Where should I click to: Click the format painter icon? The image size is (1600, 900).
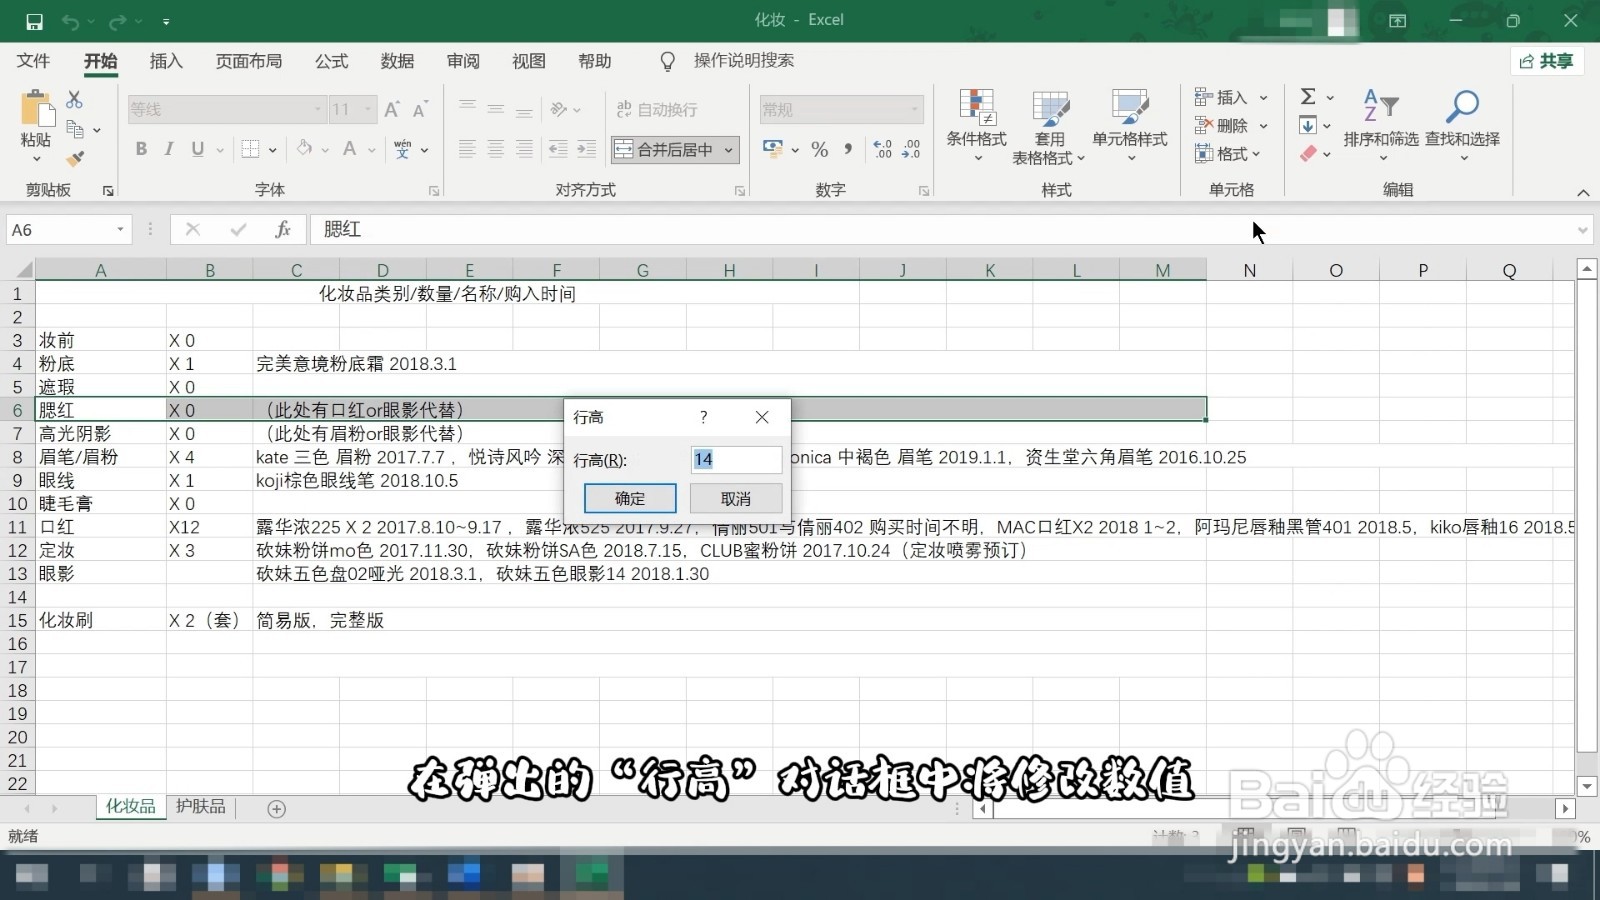(76, 157)
